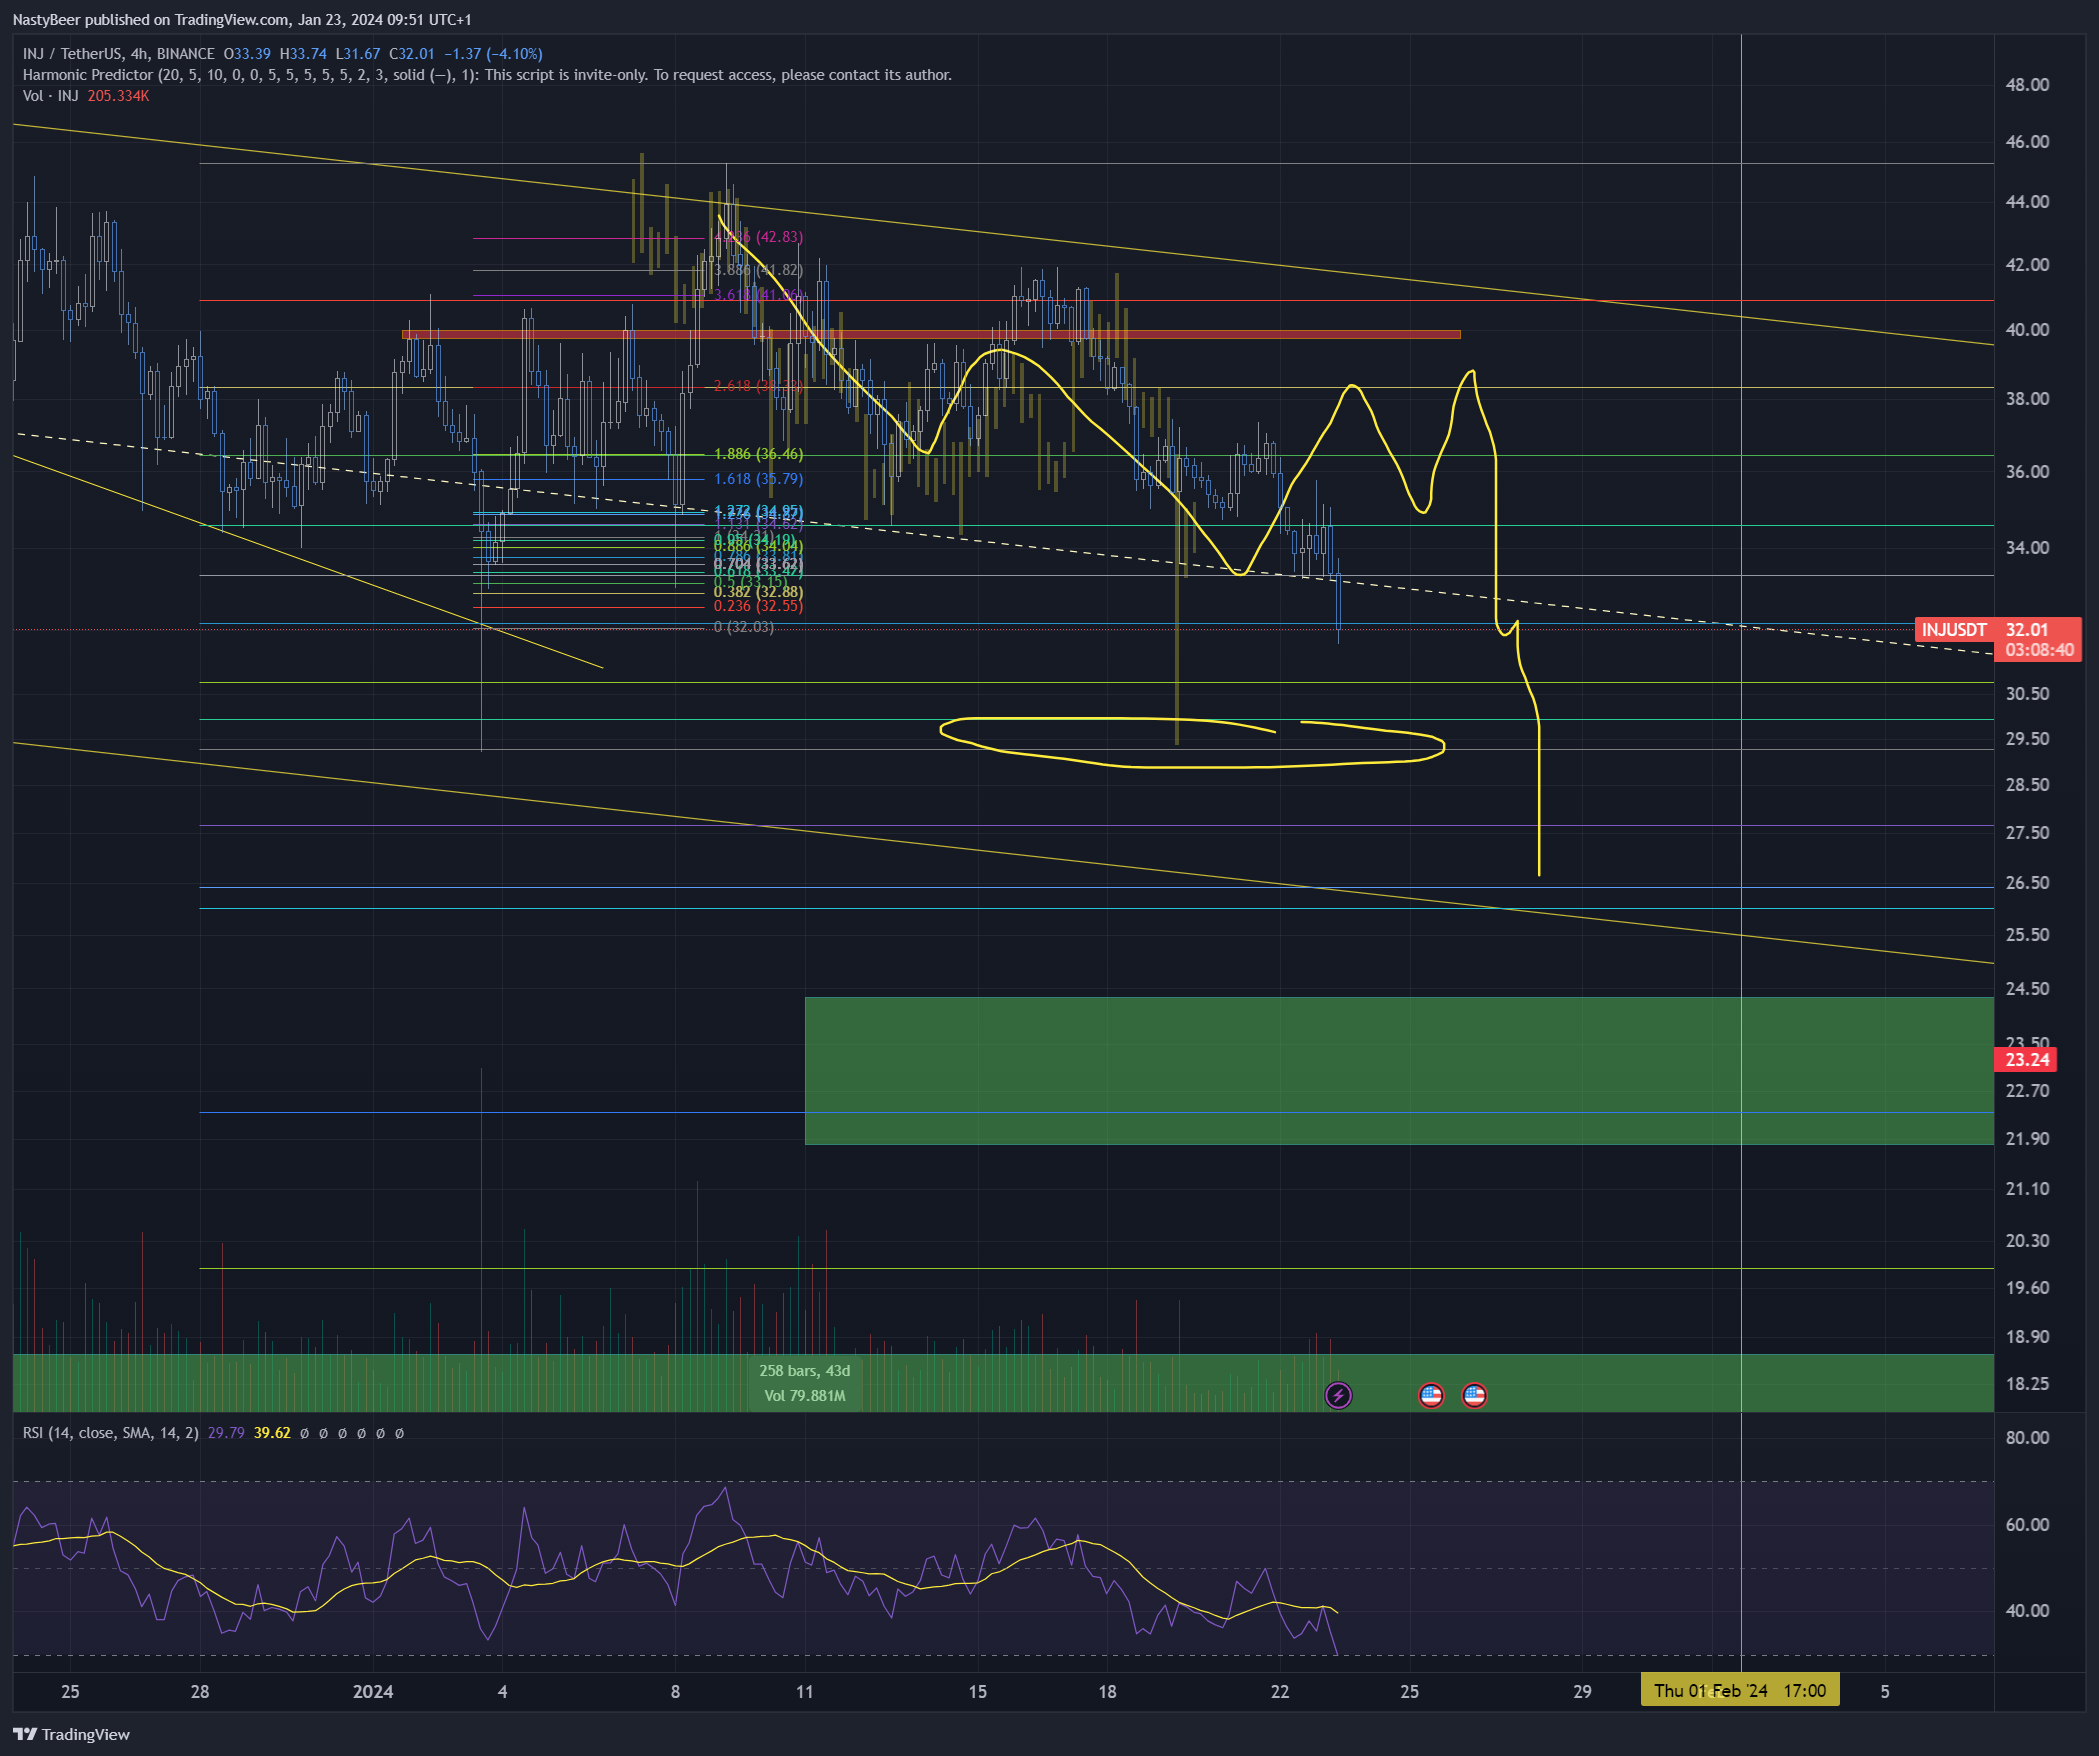Click the 48.00 price axis label

pos(2027,85)
